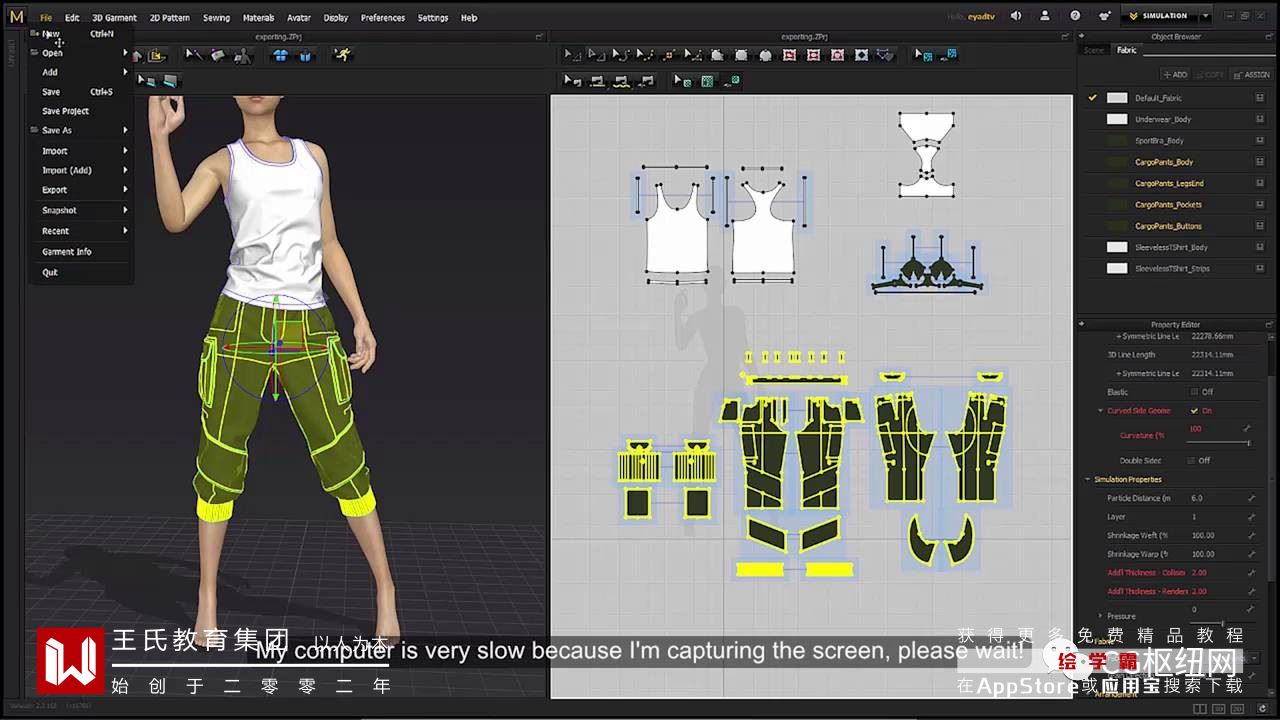Pick the red Internal Polygon tool
1280x720 pixels.
[x=790, y=55]
